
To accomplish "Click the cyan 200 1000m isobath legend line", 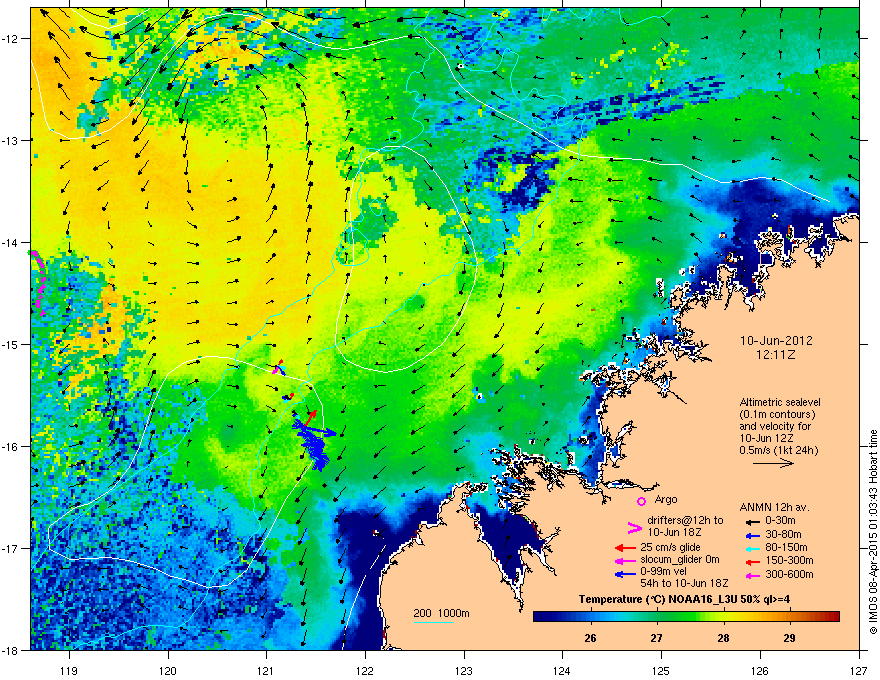I will 434,622.
